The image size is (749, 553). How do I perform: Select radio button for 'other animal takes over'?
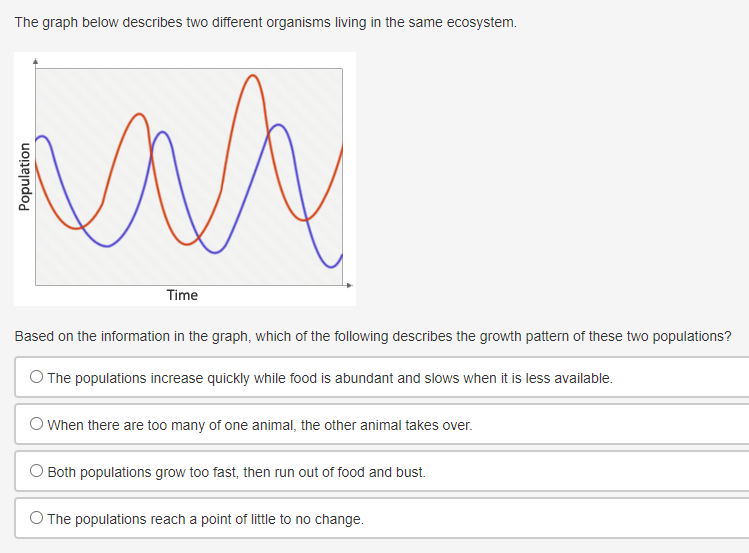(36, 424)
